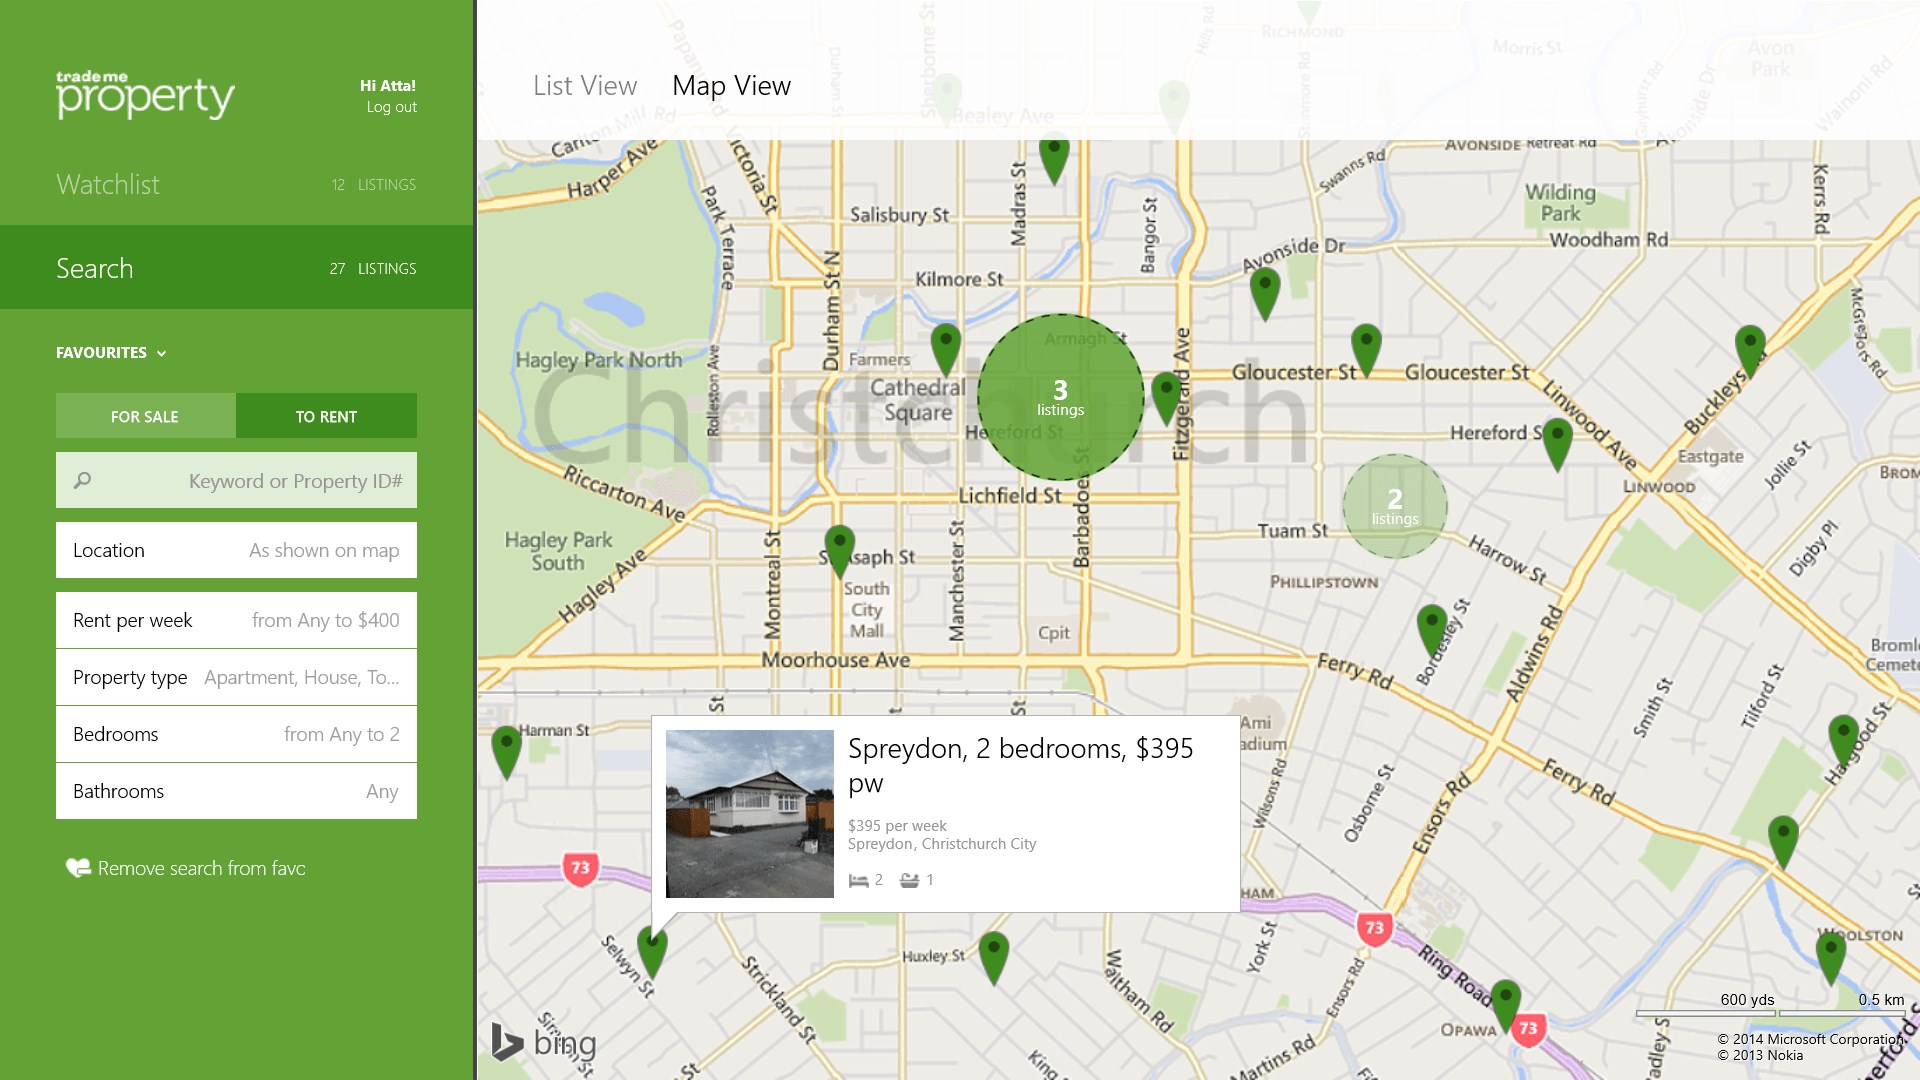
Task: Switch to List View tab
Action: 585,86
